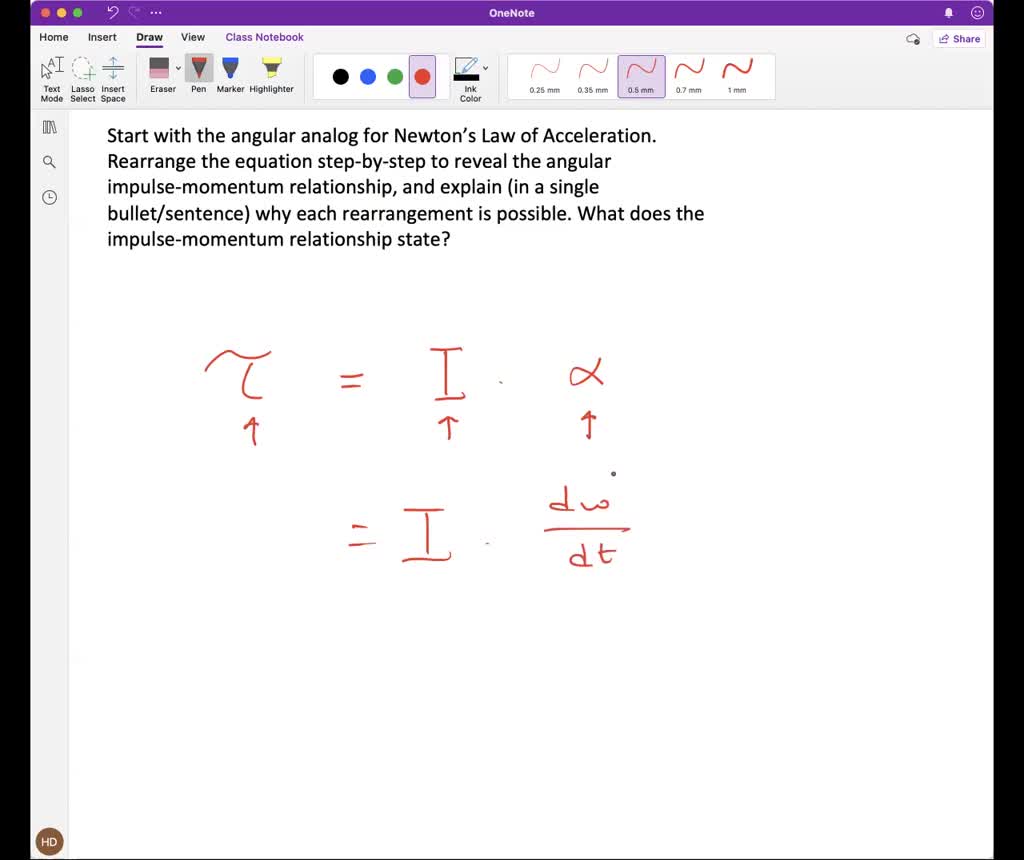Show recent notes via the clock icon
Image resolution: width=1024 pixels, height=860 pixels.
coord(48,197)
